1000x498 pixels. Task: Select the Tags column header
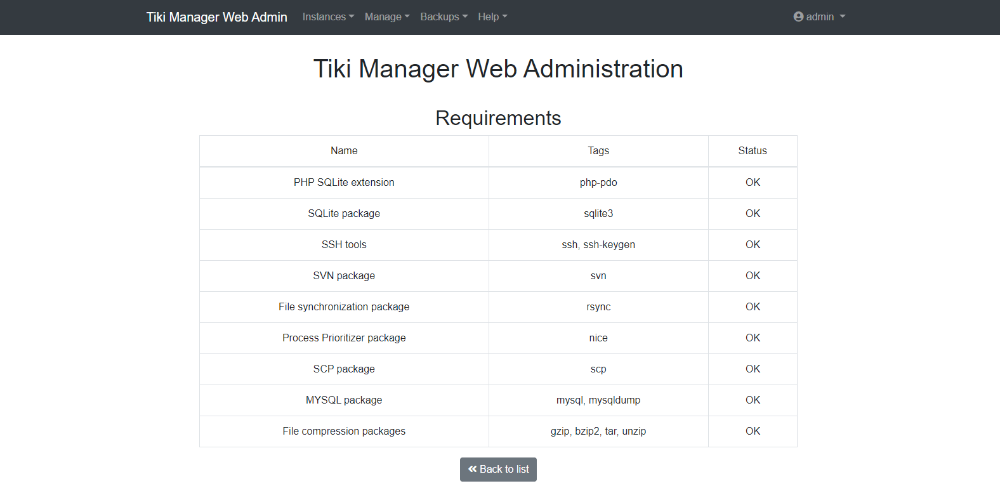coord(598,151)
